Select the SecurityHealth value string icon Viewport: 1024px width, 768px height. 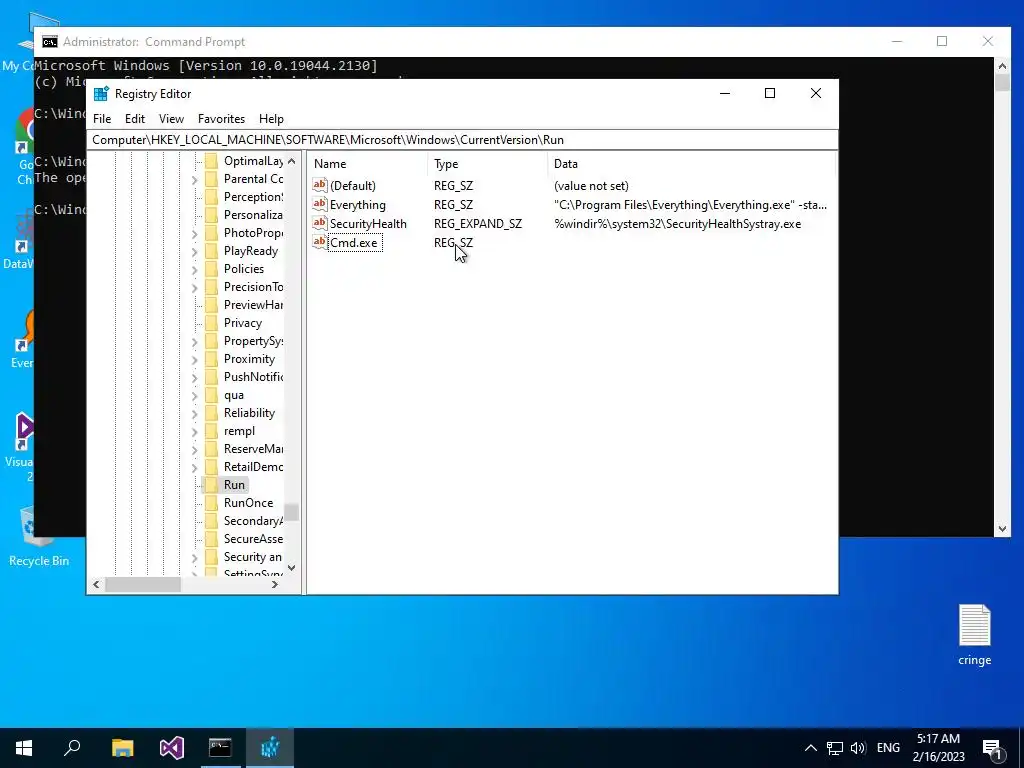pyautogui.click(x=319, y=223)
